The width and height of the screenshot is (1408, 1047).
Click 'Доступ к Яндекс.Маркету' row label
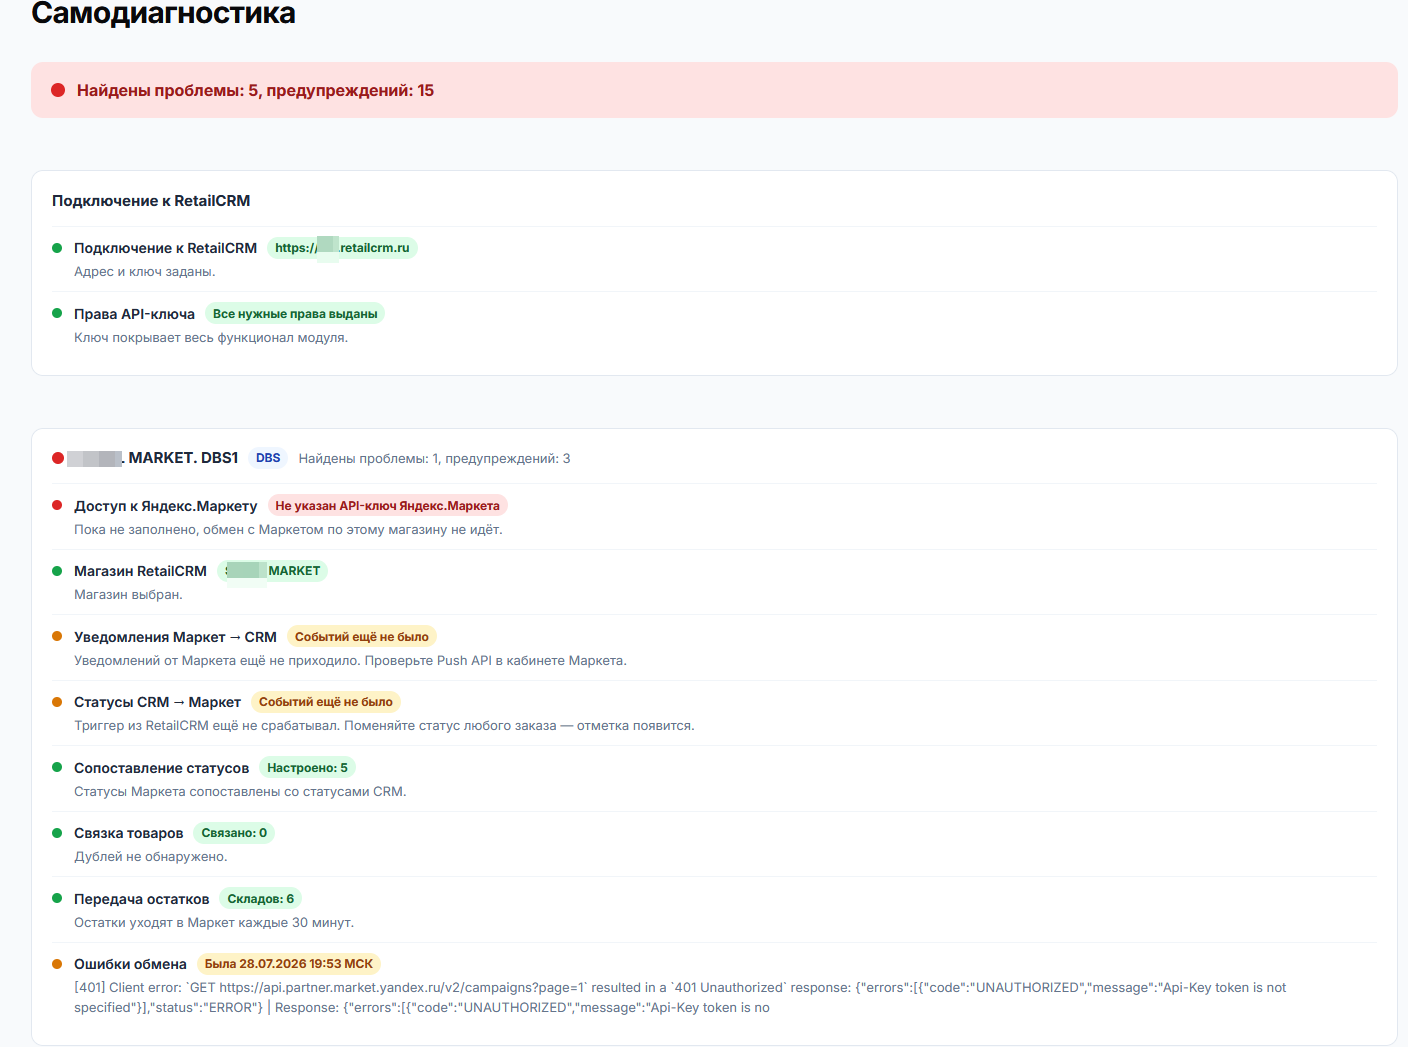click(165, 506)
